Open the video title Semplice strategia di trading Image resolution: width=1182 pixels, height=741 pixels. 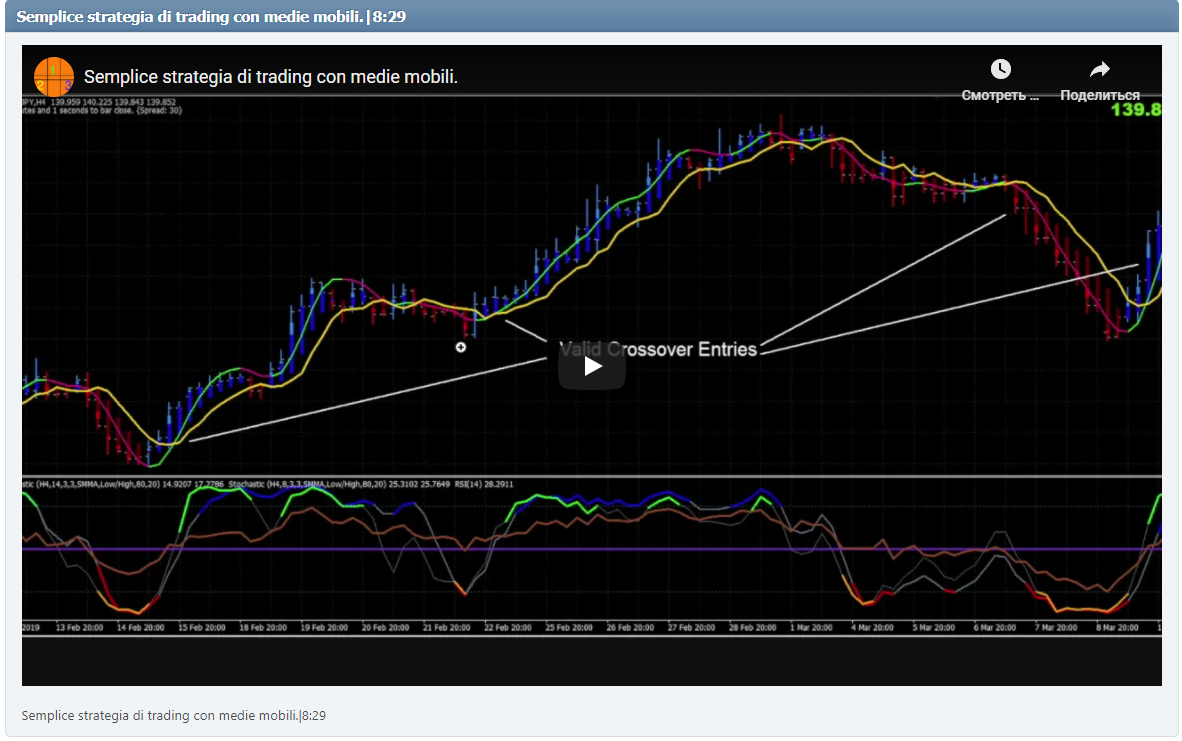click(270, 76)
